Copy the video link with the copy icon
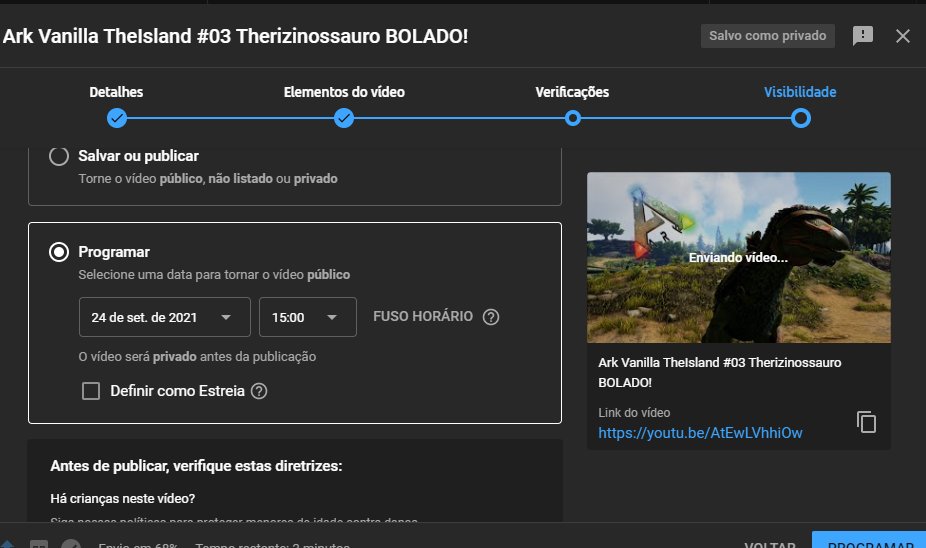Screen dimensions: 926x548 tap(866, 422)
